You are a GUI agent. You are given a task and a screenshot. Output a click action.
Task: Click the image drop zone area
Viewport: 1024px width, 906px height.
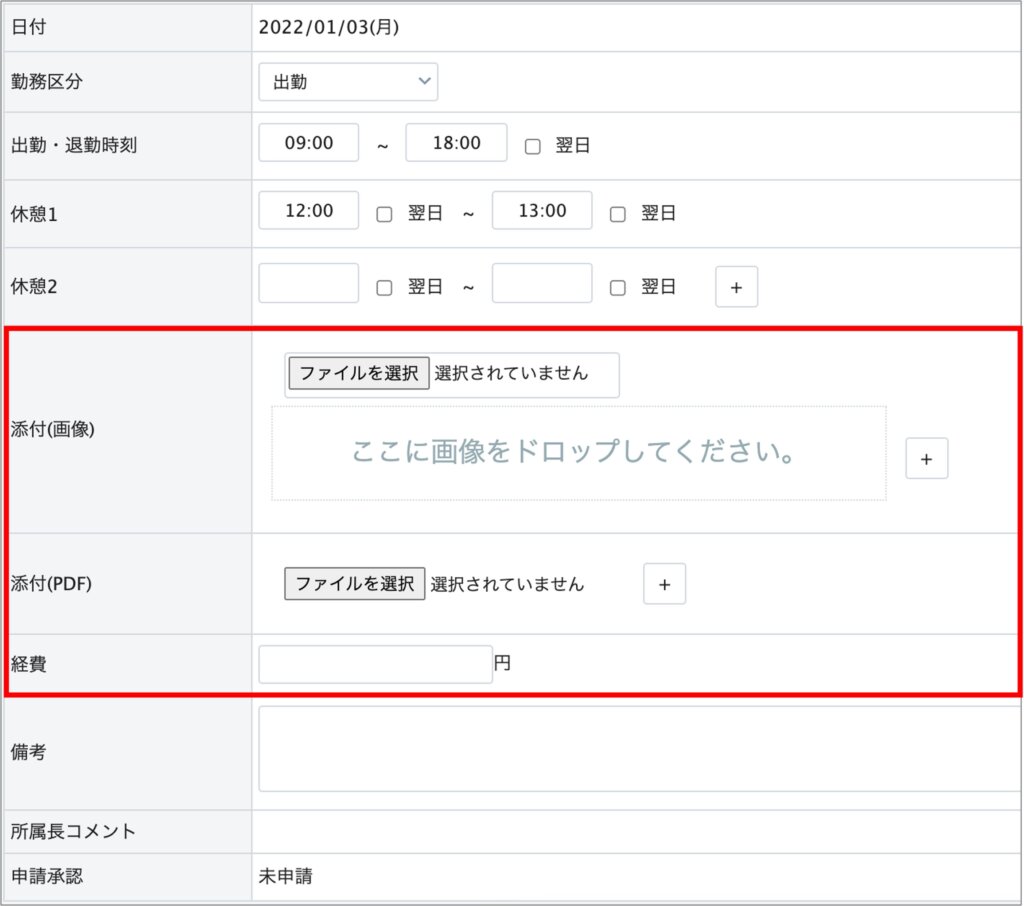[578, 453]
